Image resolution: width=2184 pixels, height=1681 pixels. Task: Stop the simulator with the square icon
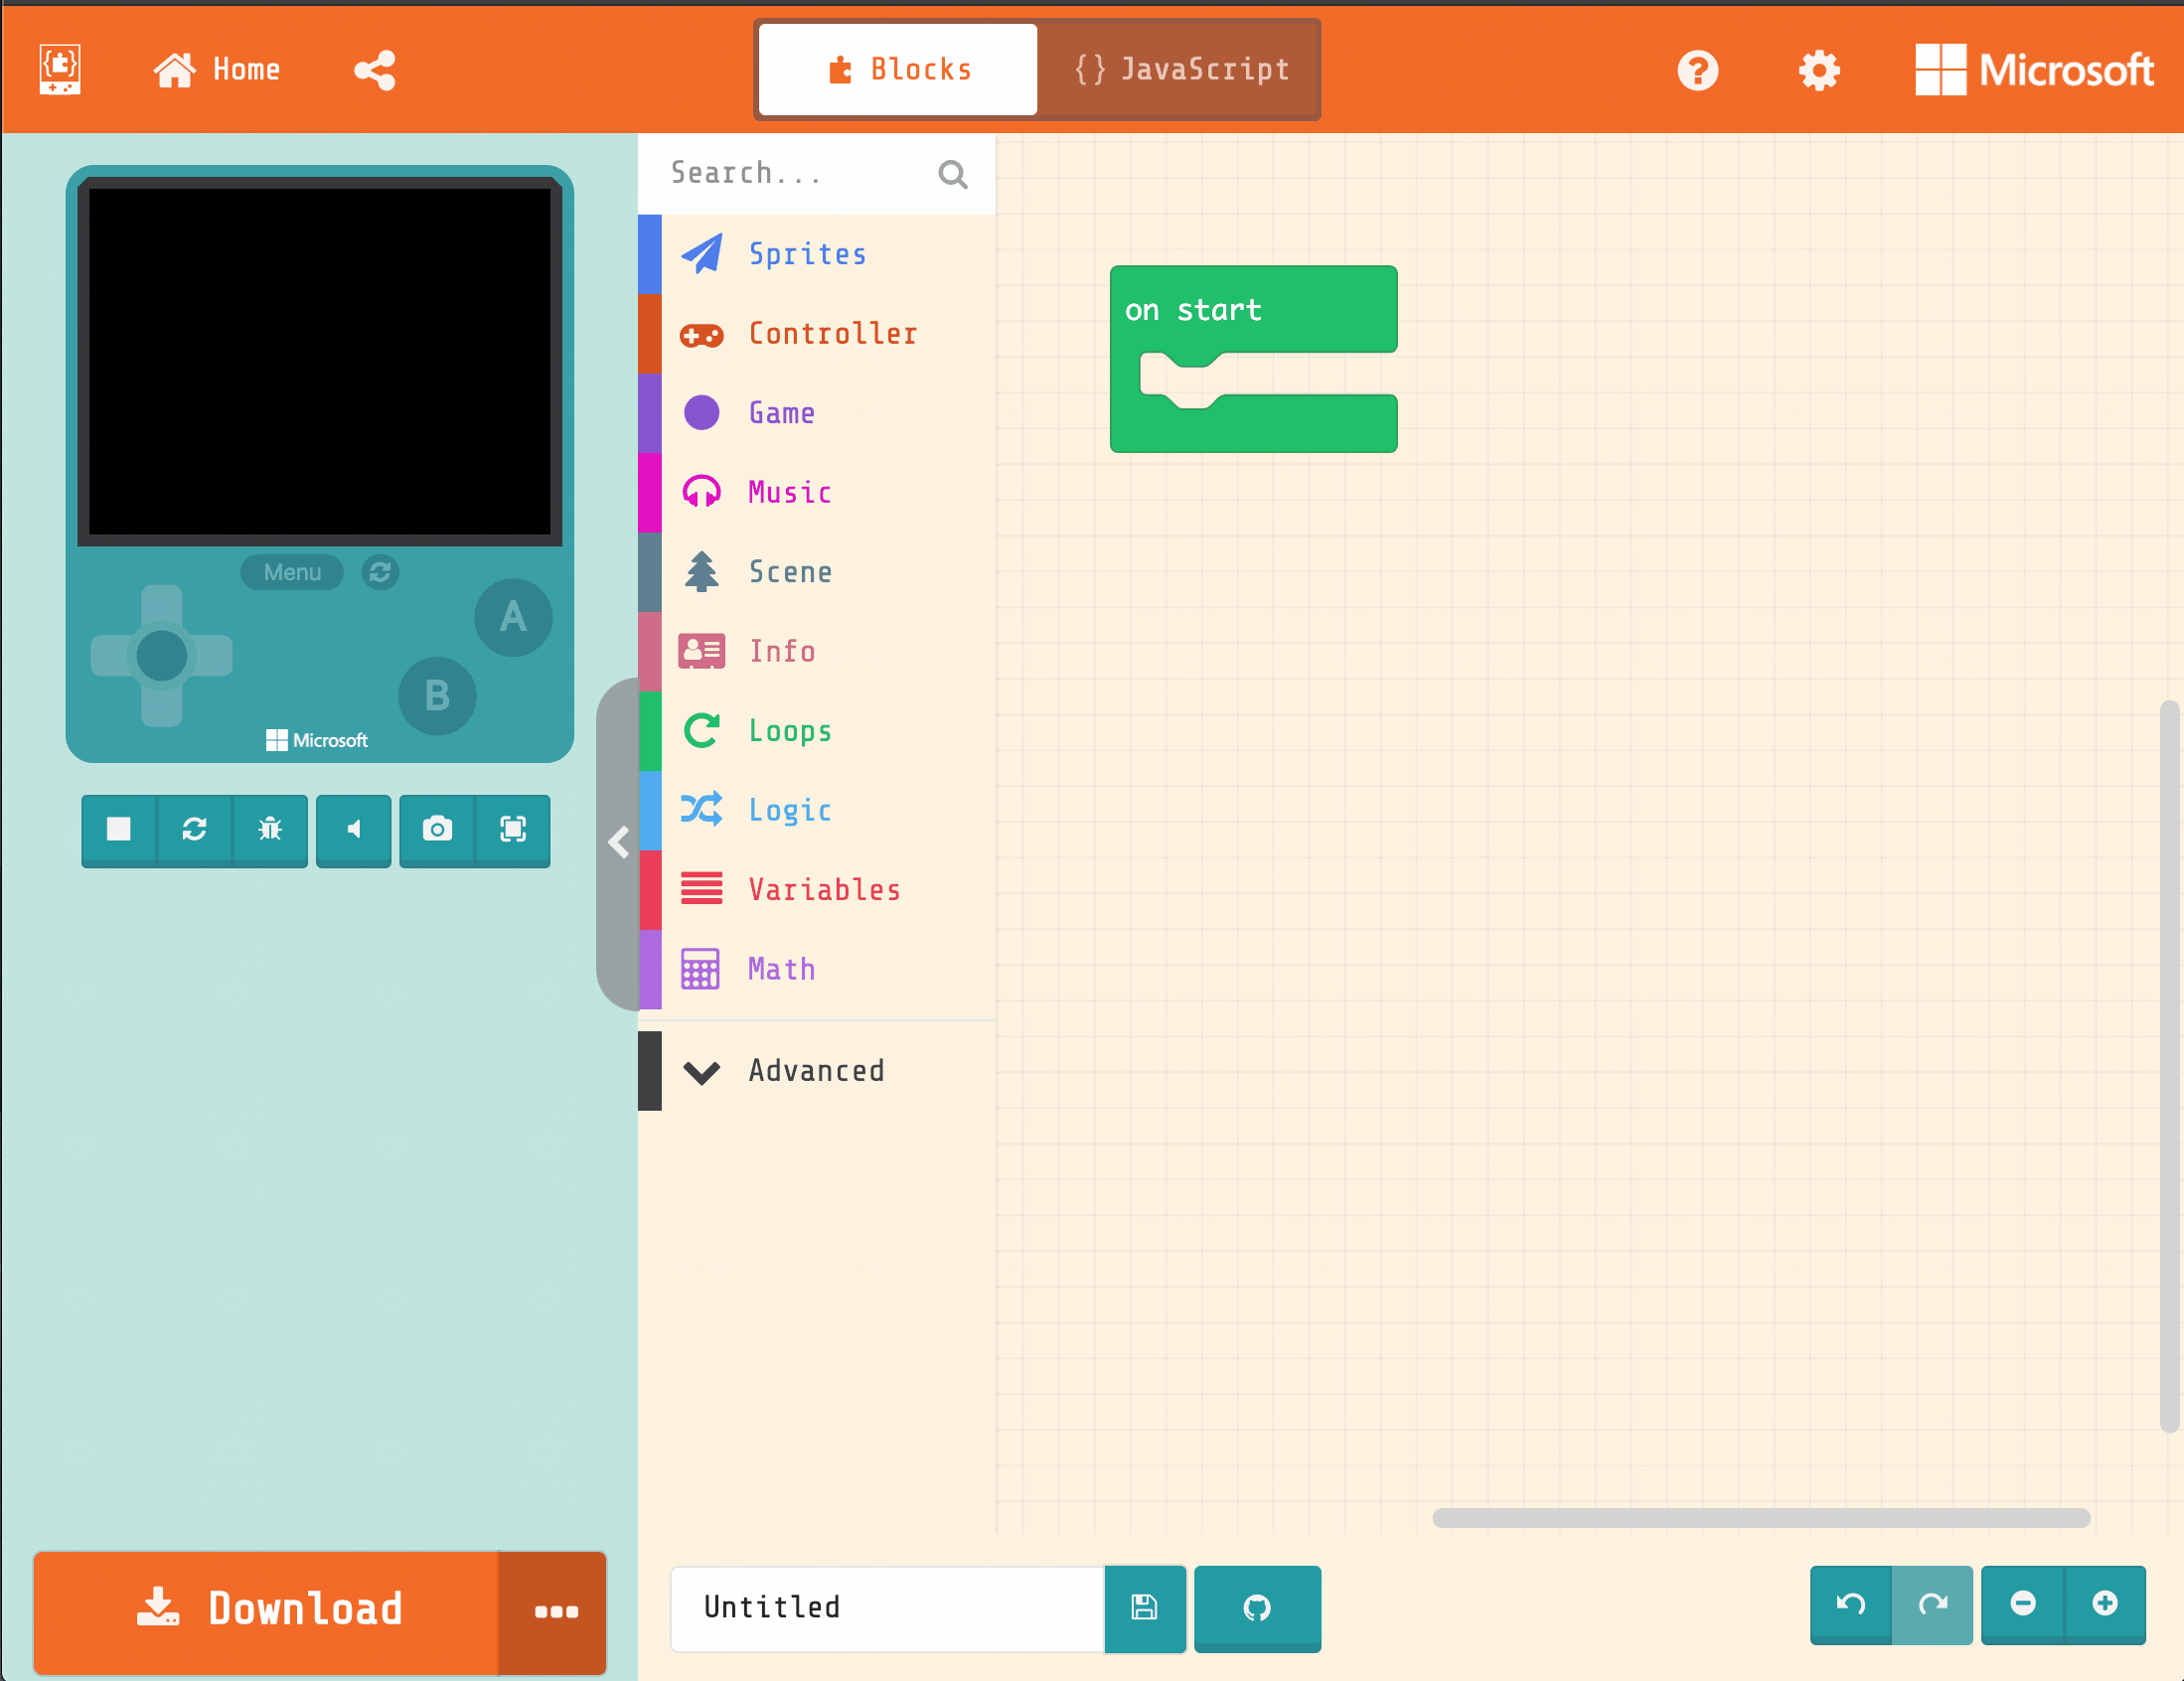click(x=119, y=829)
